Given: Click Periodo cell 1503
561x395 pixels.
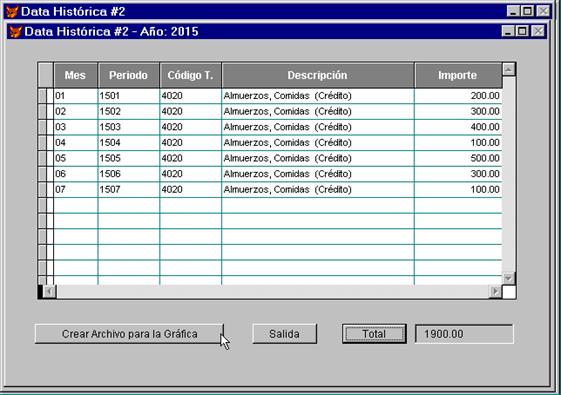Looking at the screenshot, I should point(128,127).
